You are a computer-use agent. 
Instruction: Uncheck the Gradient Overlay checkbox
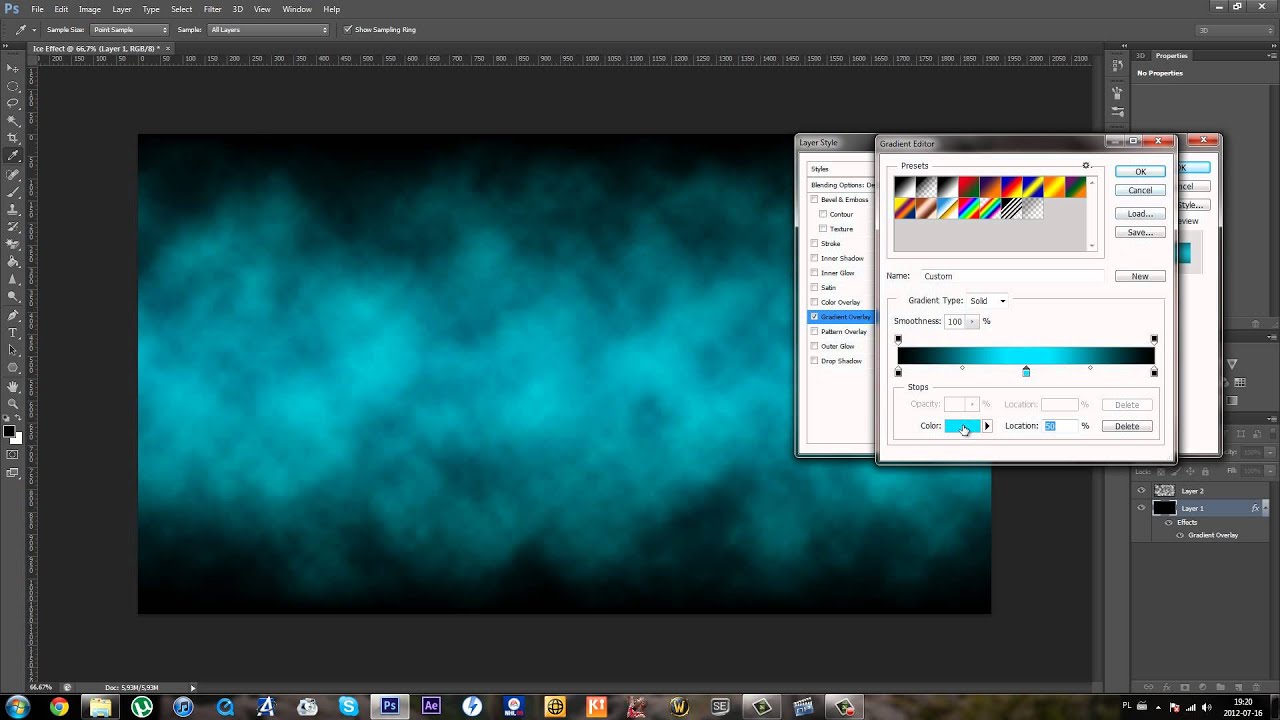point(814,316)
